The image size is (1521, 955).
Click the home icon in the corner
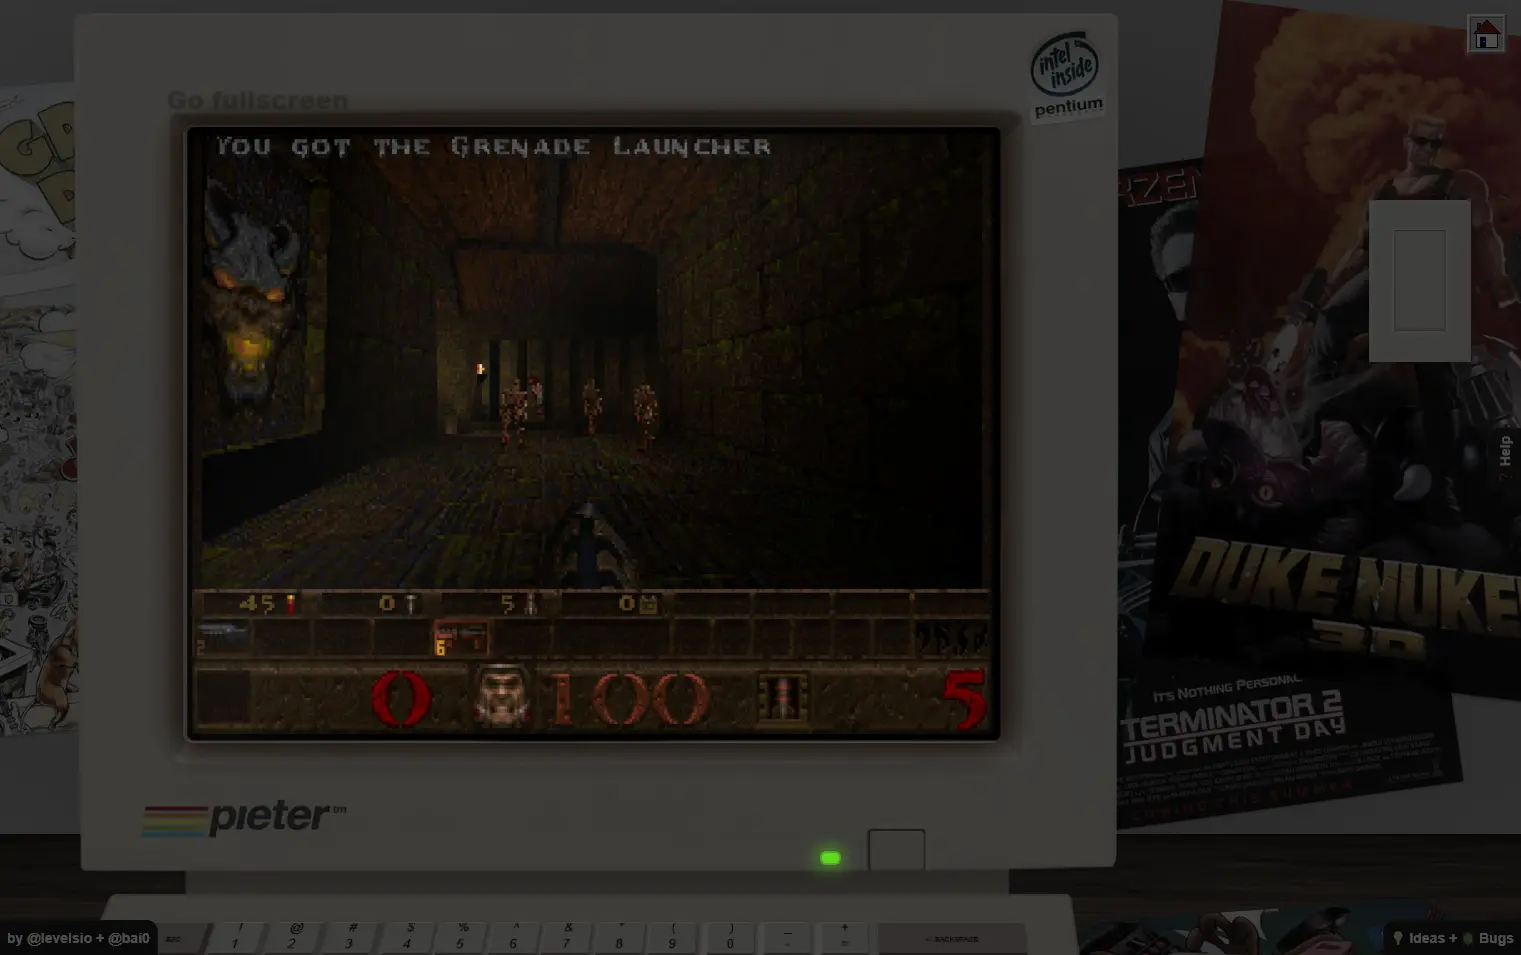coord(1486,35)
